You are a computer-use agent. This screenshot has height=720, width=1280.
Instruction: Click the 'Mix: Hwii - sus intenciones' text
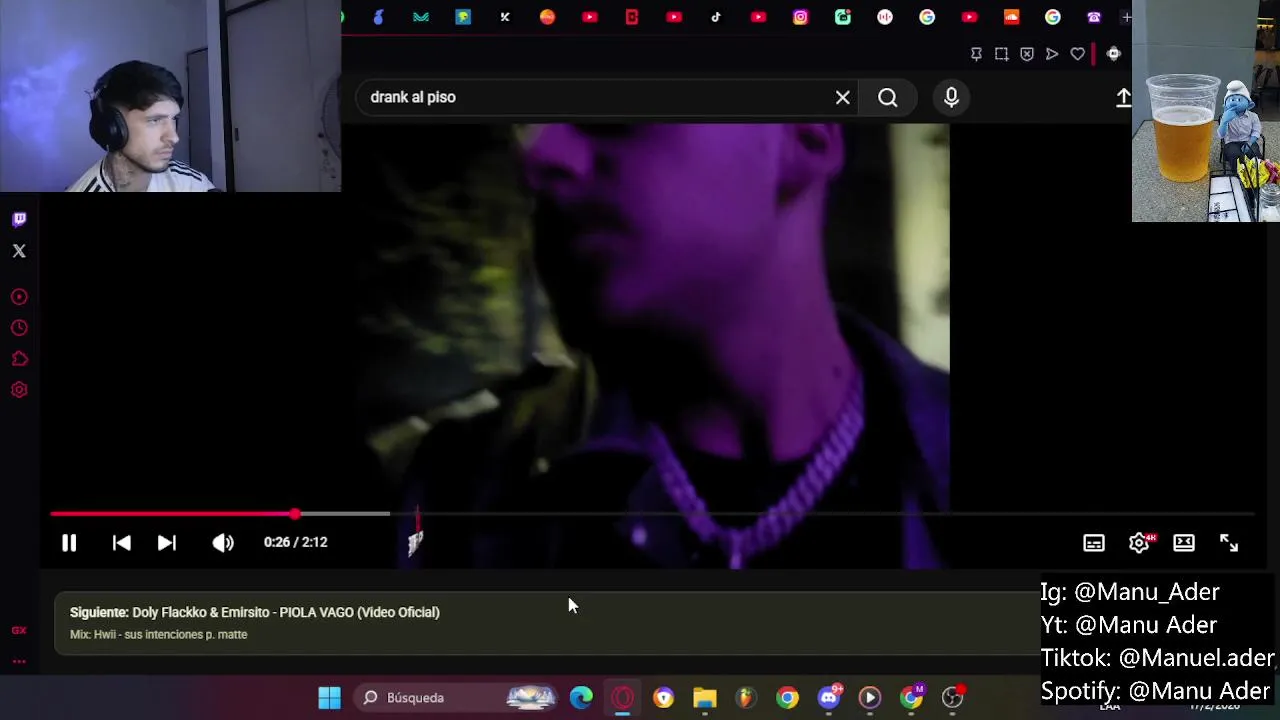[x=158, y=634]
